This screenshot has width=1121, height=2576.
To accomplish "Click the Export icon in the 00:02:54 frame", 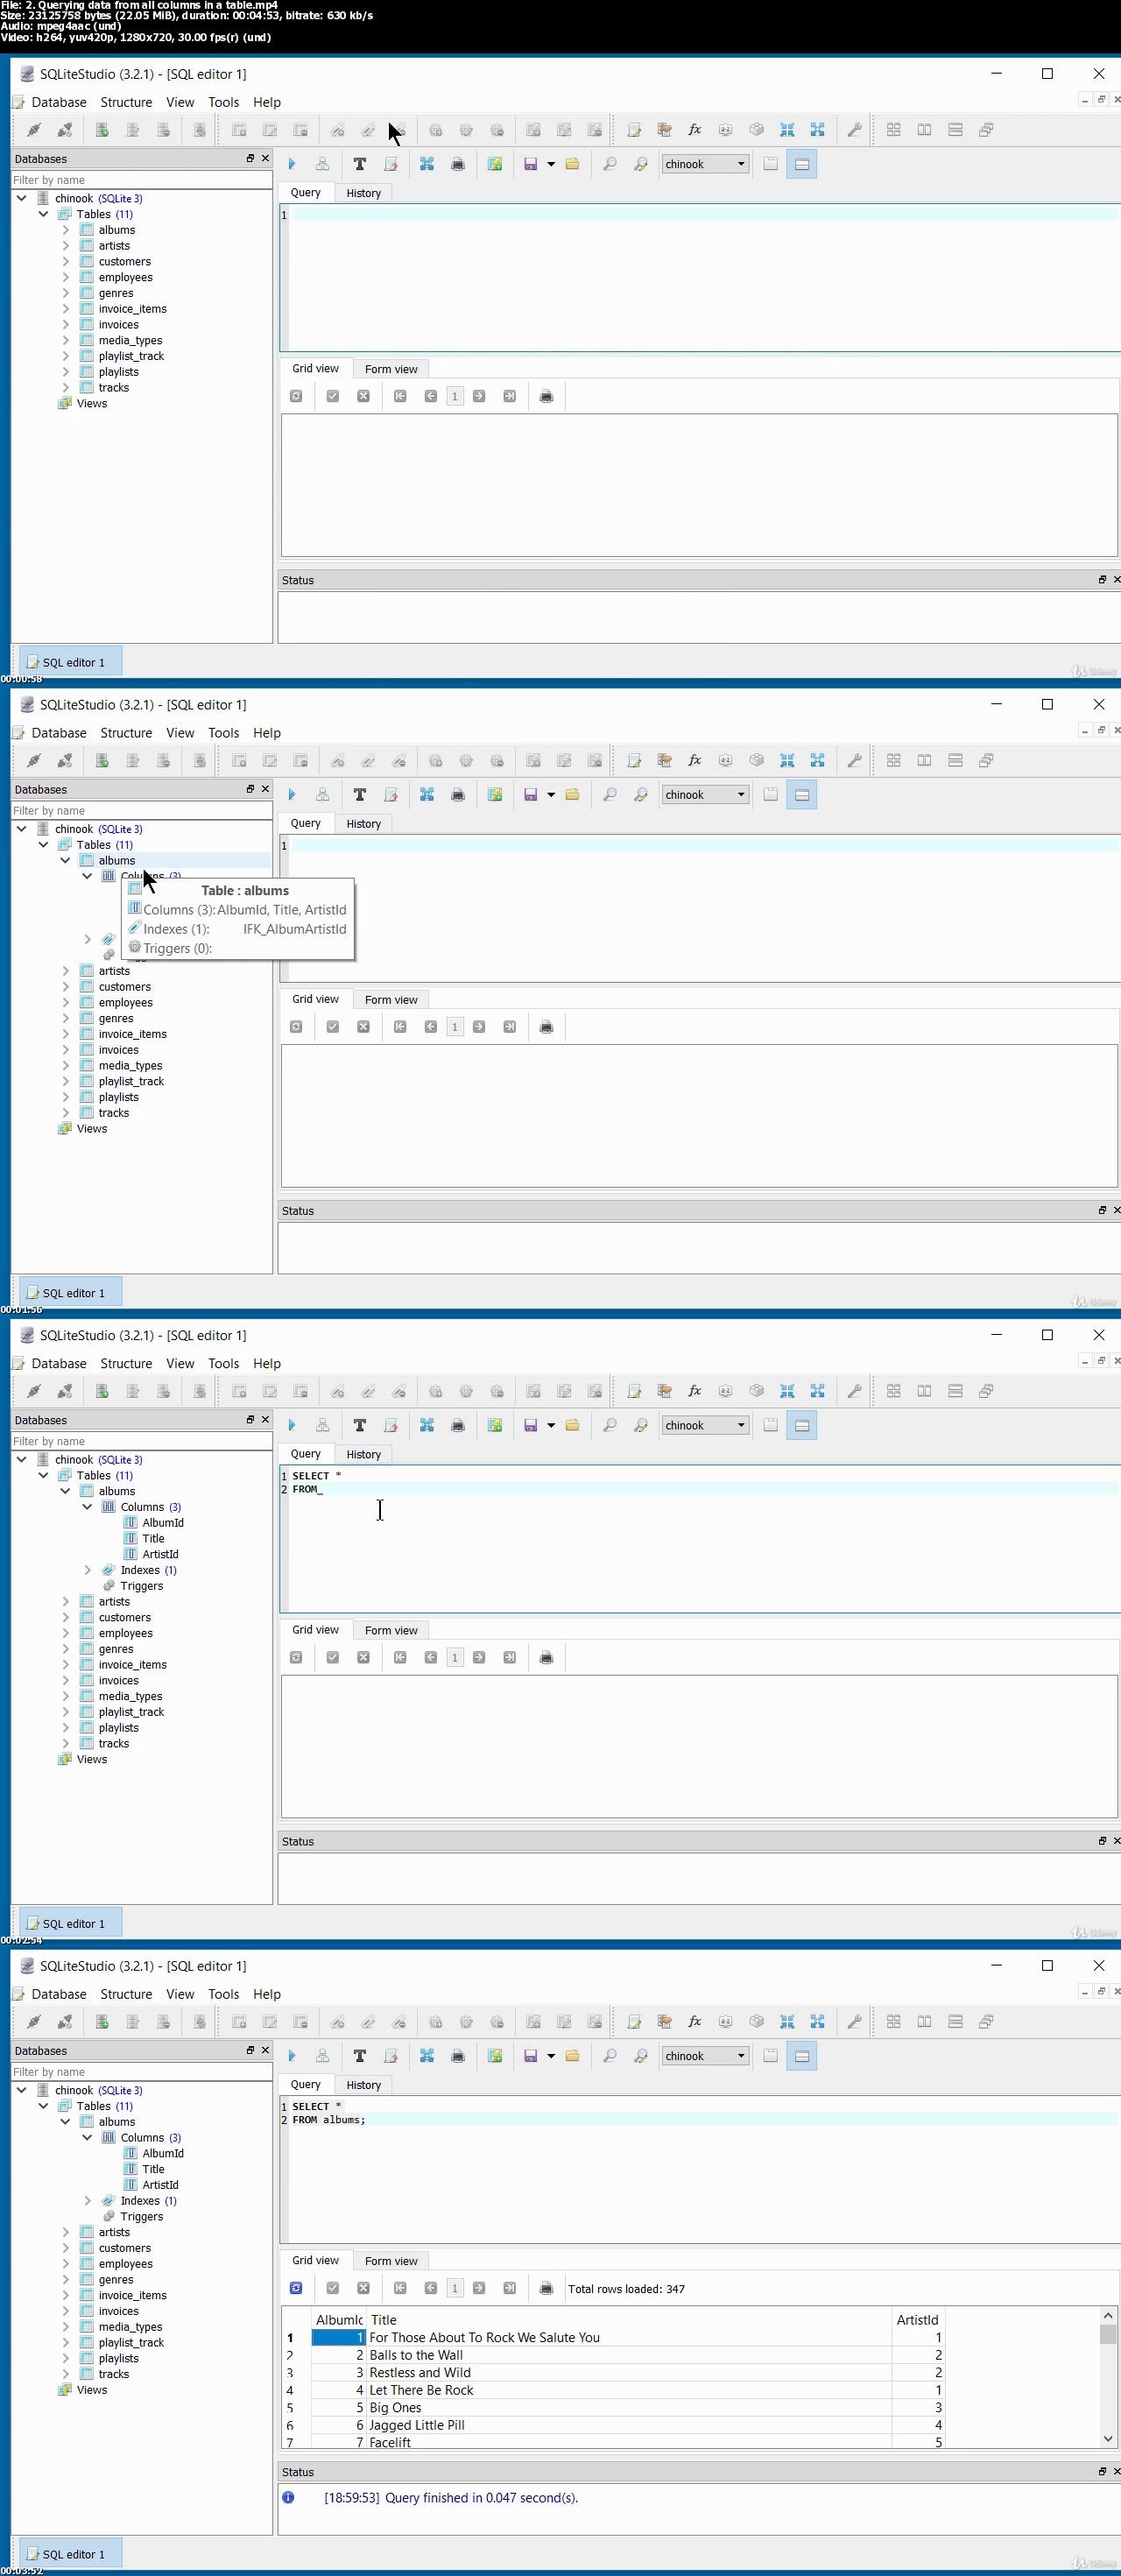I will pos(818,1391).
